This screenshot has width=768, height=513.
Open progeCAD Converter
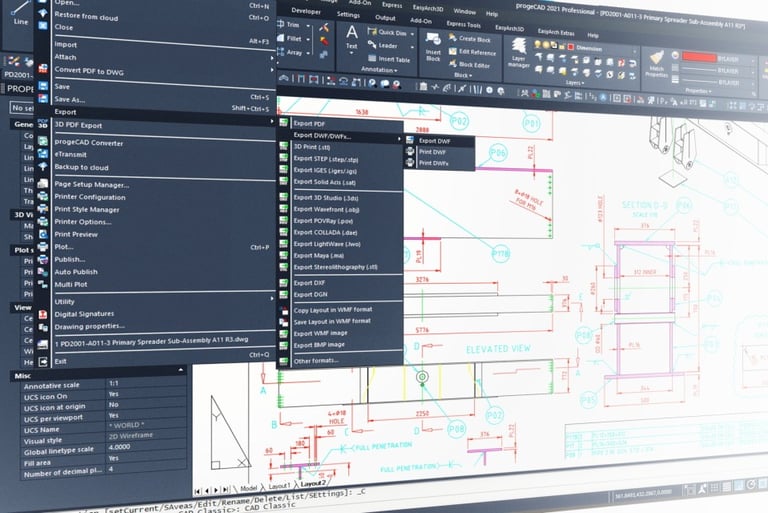coord(89,143)
